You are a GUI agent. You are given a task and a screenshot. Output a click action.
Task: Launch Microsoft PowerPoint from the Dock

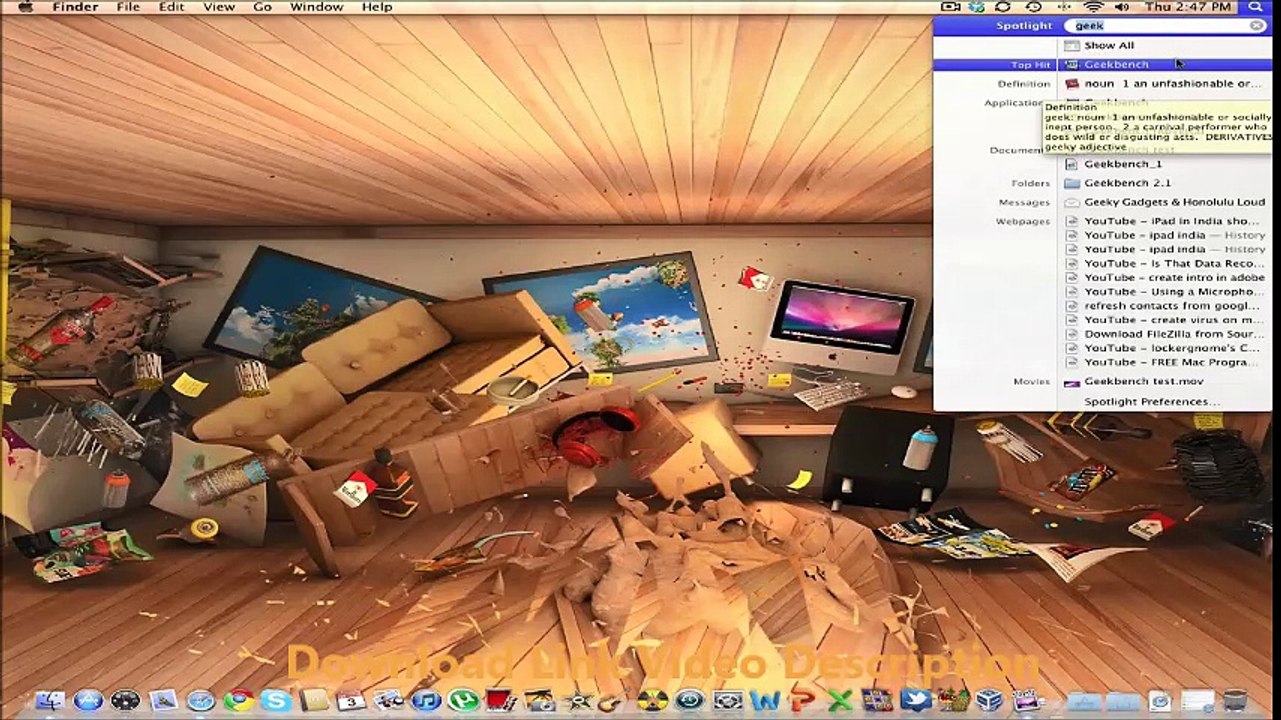[x=803, y=700]
